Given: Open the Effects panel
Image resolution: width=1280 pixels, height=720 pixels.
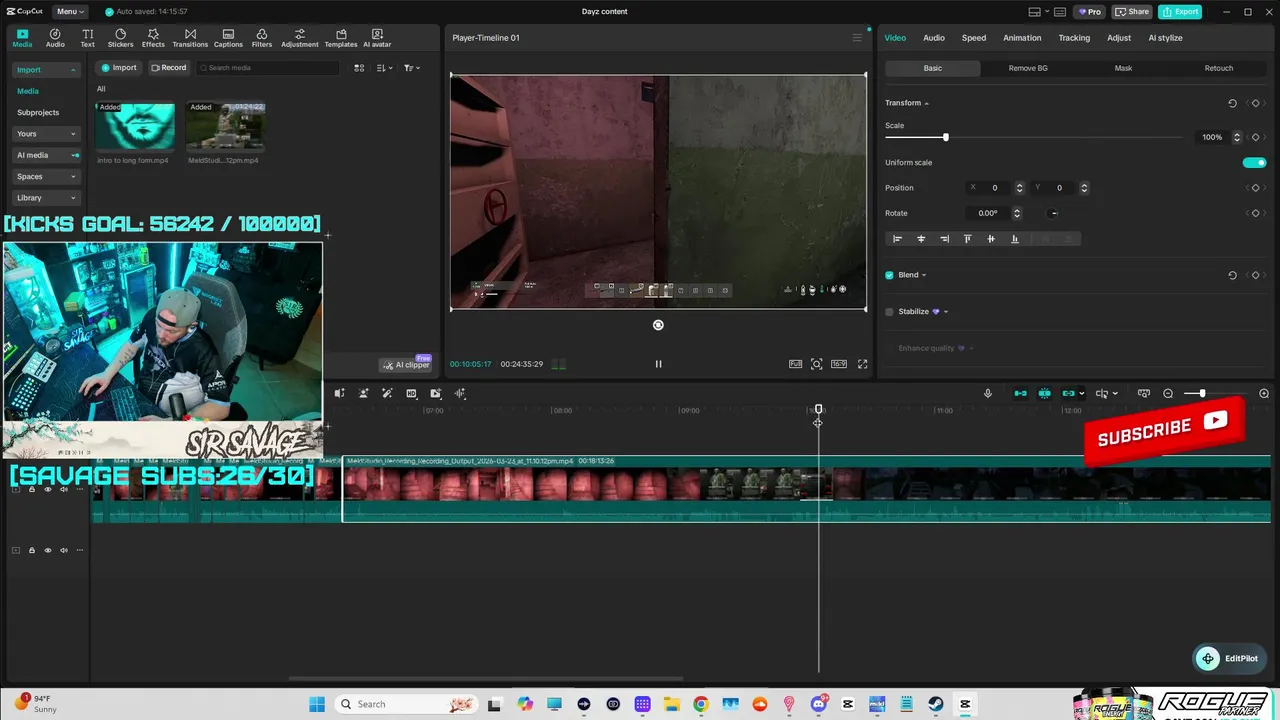Looking at the screenshot, I should click(x=153, y=38).
